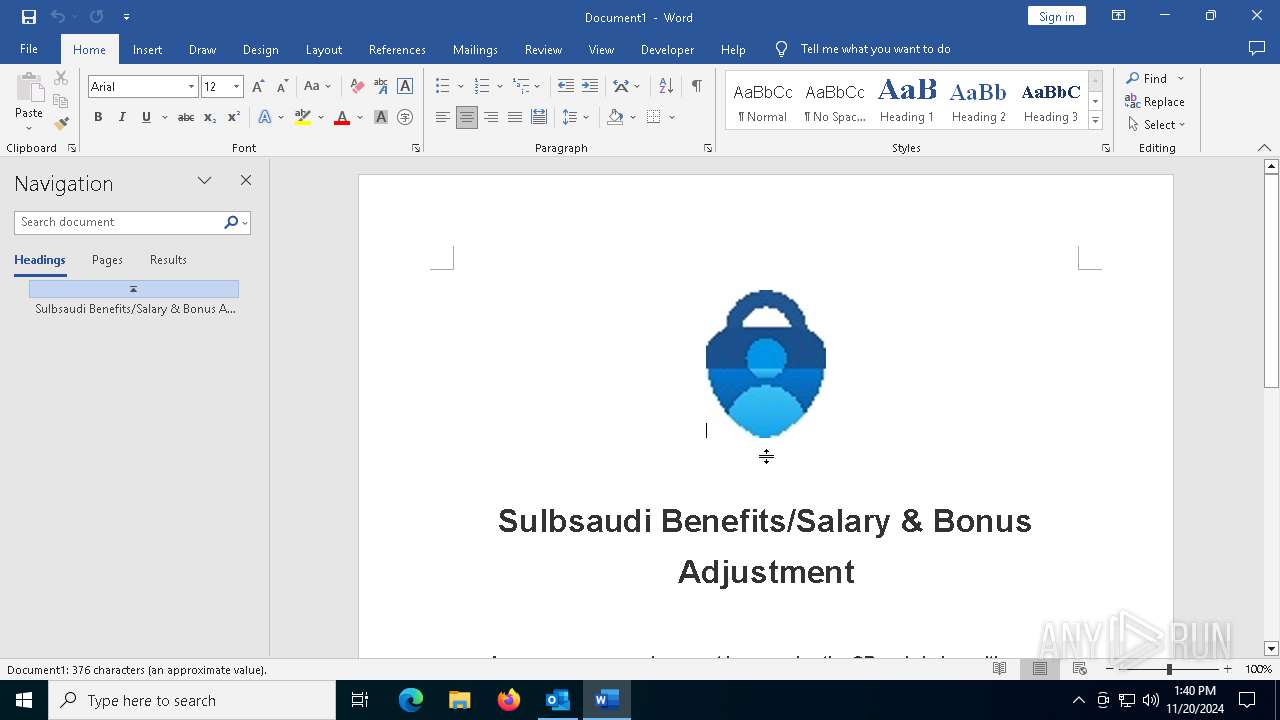
Task: Increase font size
Action: coord(258,87)
